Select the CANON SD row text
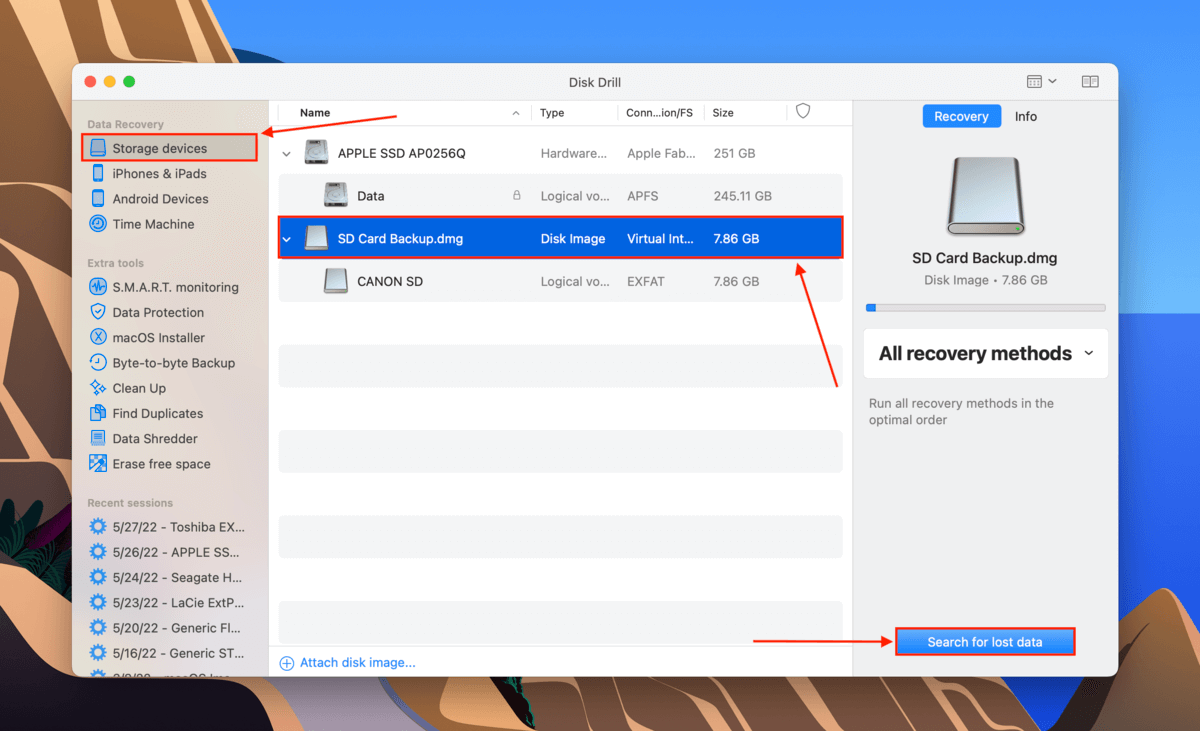1200x731 pixels. click(390, 282)
